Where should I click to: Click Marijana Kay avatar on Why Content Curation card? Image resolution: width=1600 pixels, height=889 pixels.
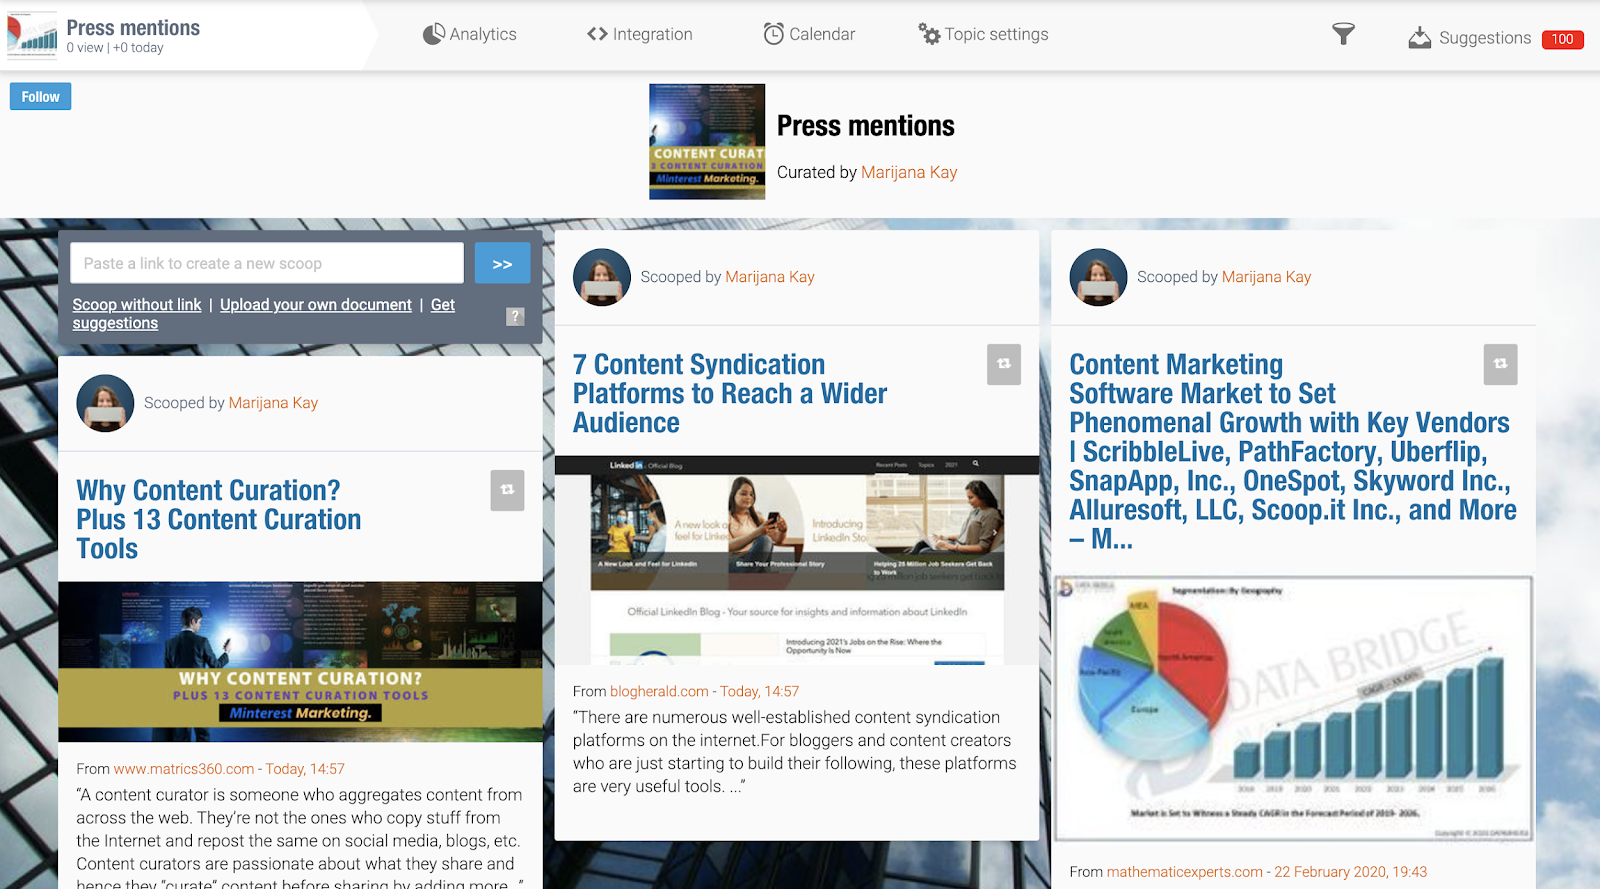tap(105, 403)
